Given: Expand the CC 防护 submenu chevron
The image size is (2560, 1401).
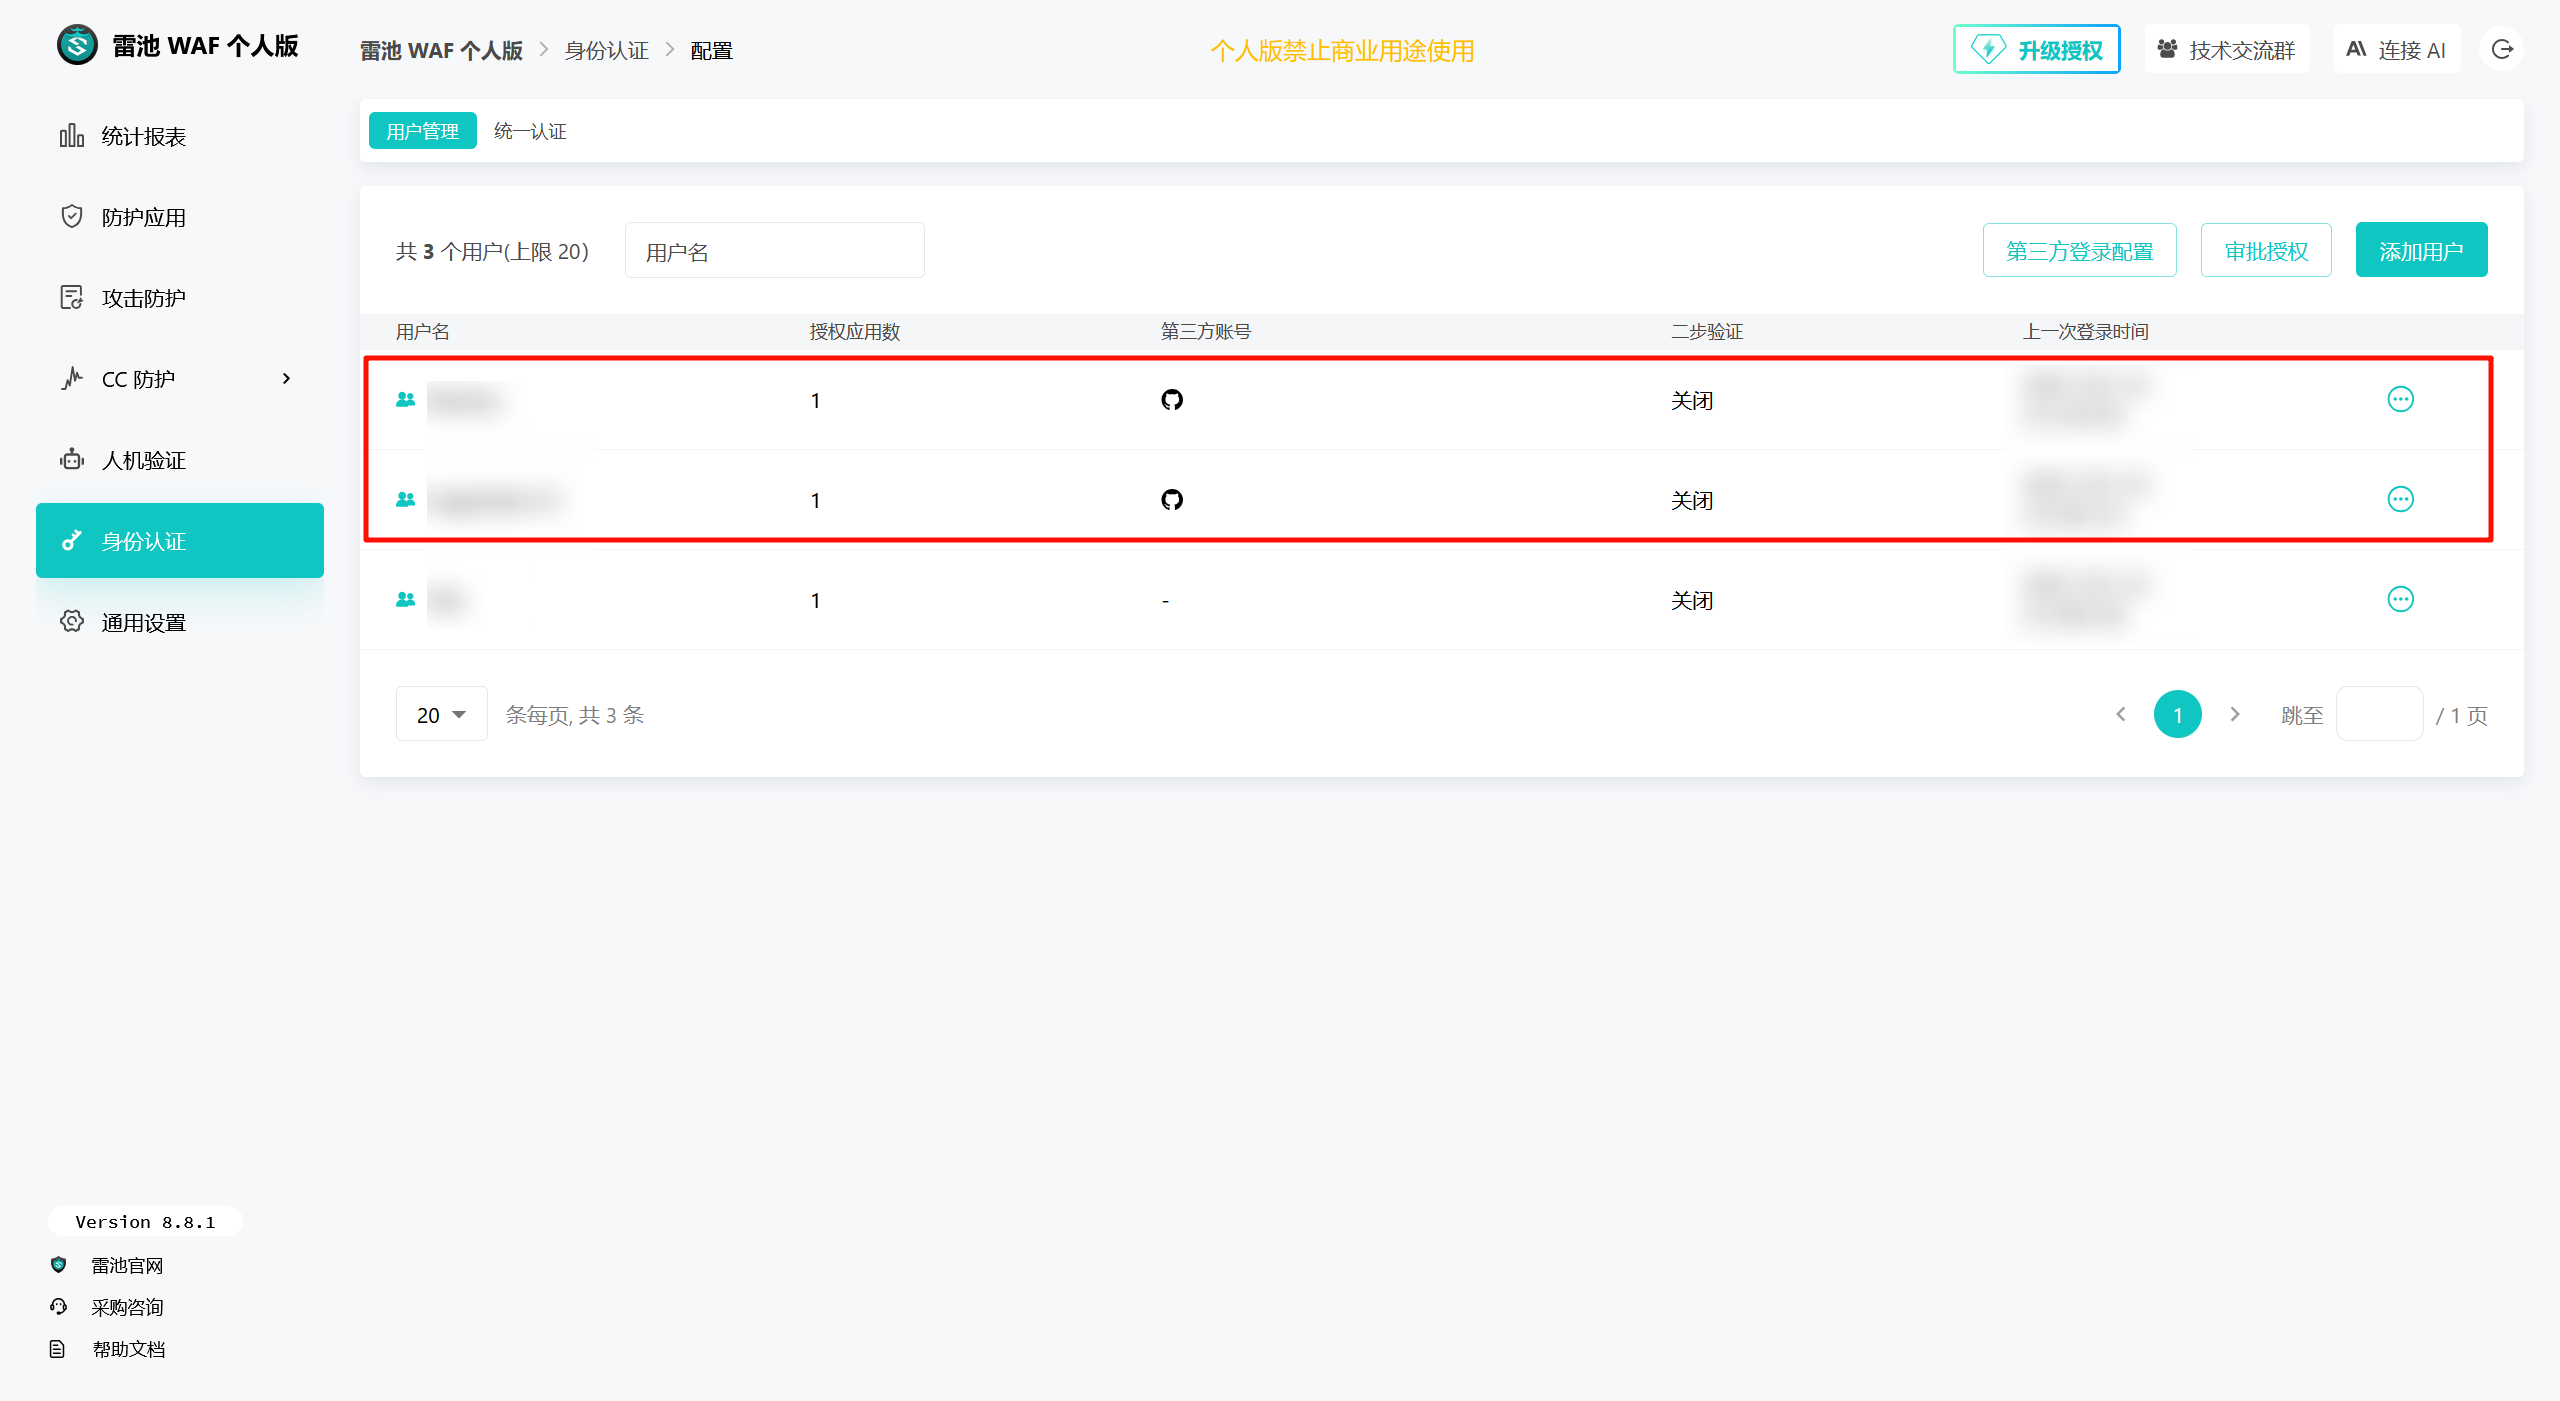Looking at the screenshot, I should (x=286, y=379).
